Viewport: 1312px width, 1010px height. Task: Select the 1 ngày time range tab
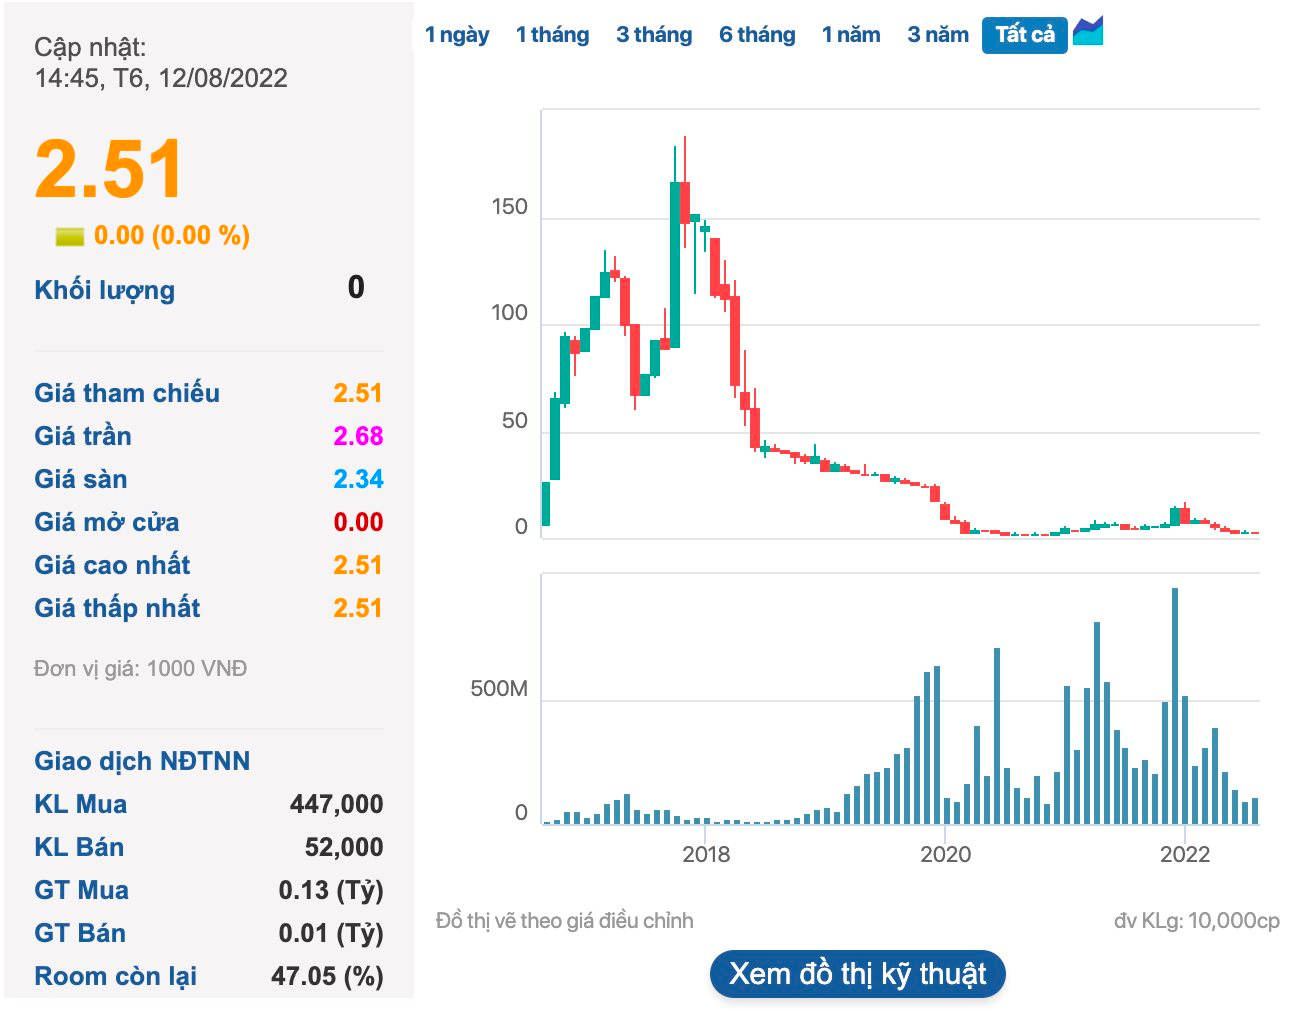(457, 35)
